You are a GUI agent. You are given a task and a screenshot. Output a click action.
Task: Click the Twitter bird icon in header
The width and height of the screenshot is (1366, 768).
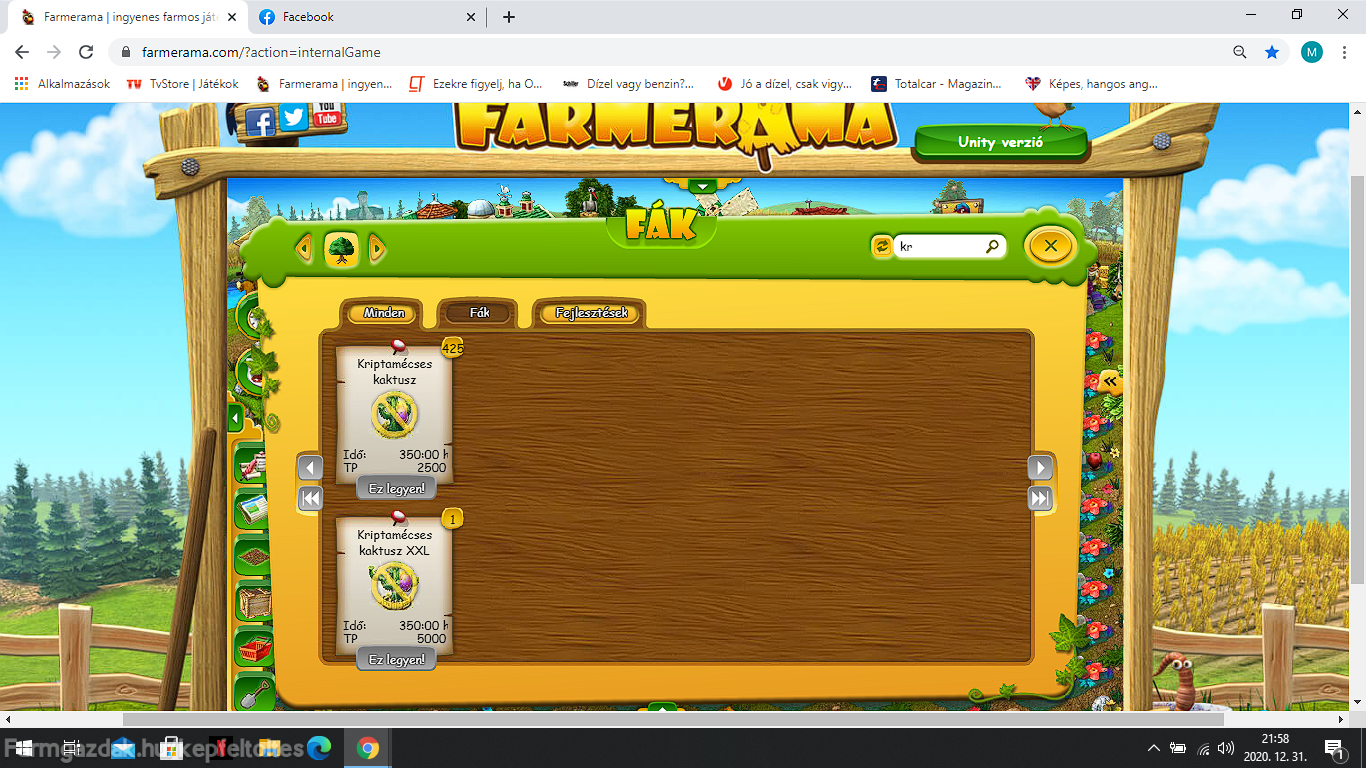point(293,118)
